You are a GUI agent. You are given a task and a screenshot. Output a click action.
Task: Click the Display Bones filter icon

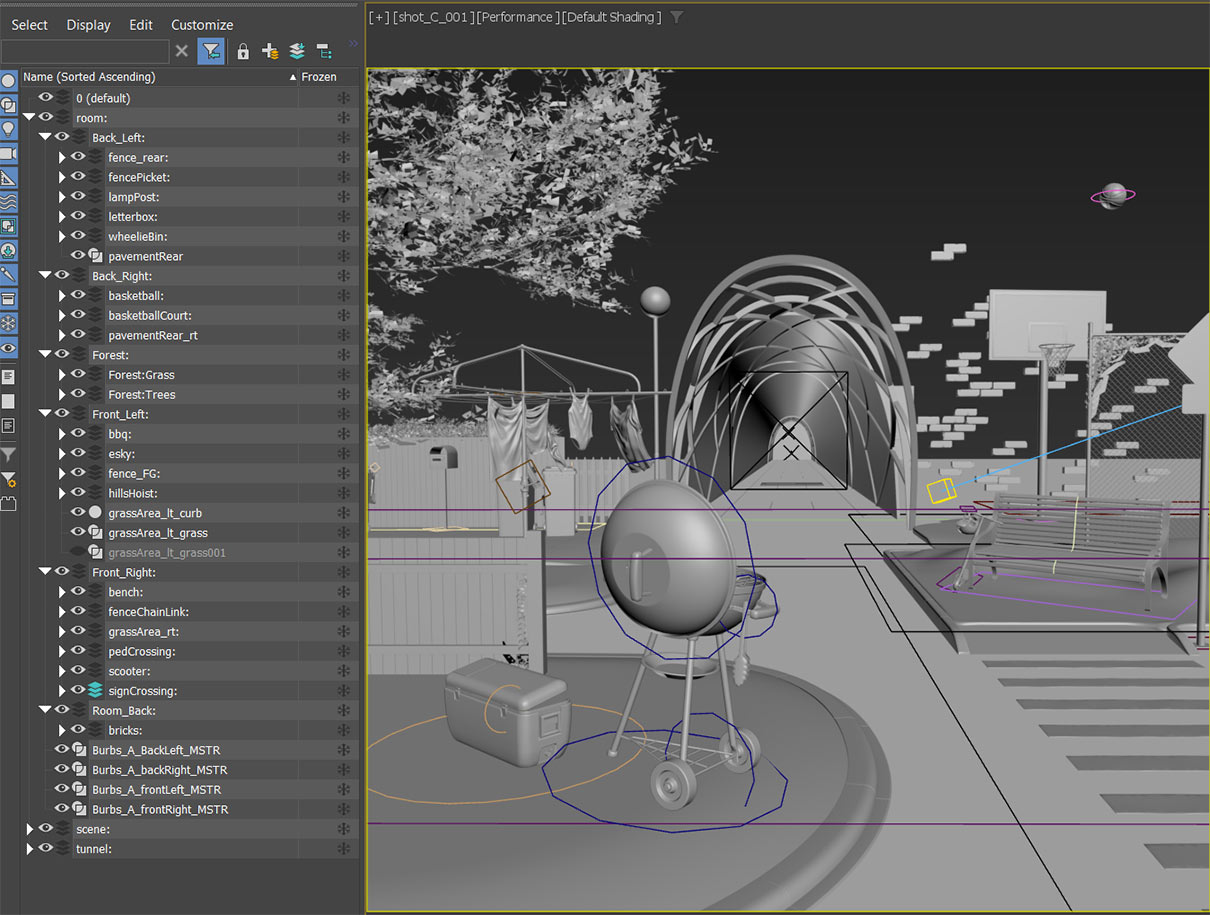click(8, 274)
